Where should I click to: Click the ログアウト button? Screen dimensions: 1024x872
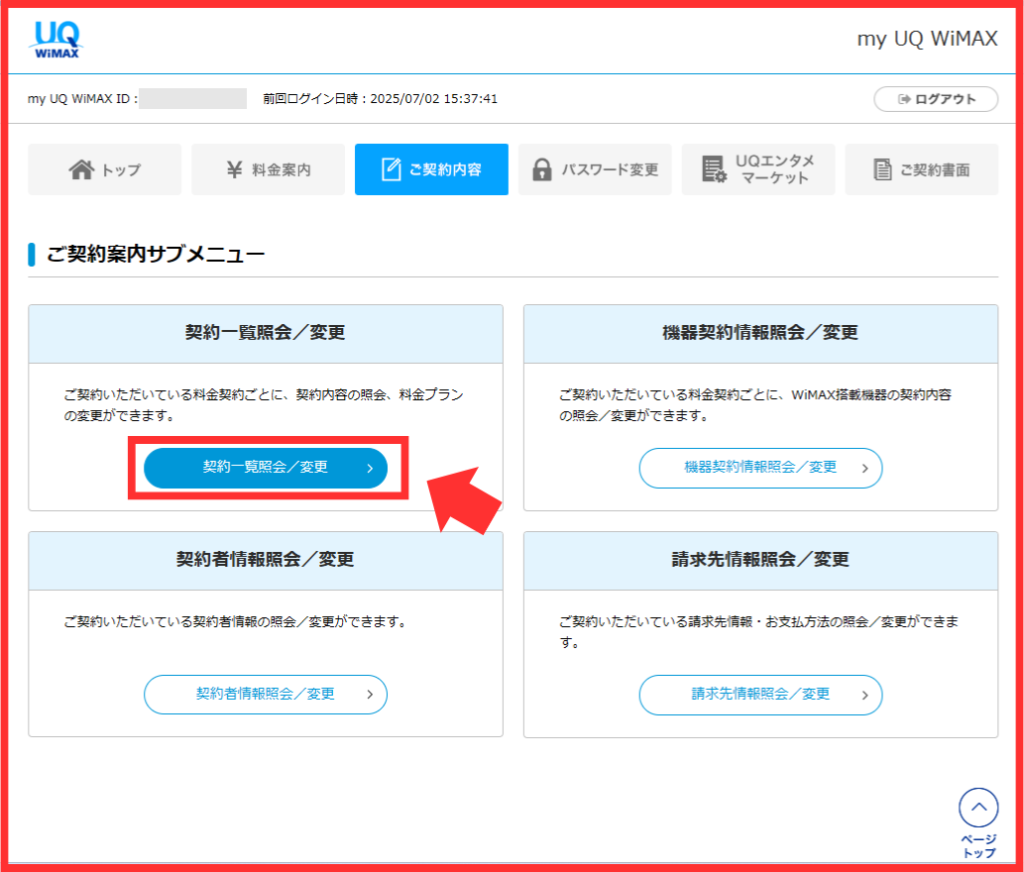(936, 99)
